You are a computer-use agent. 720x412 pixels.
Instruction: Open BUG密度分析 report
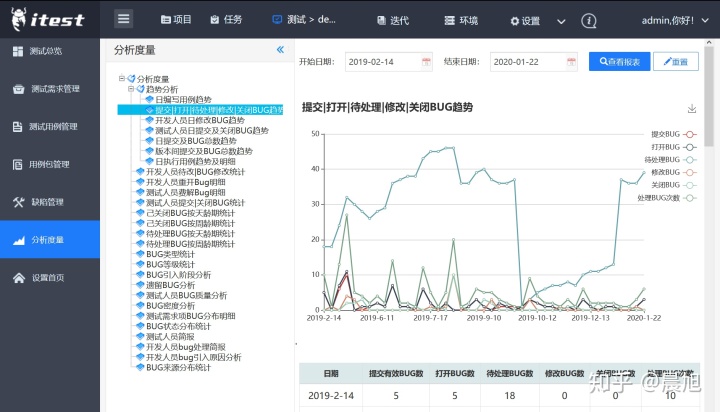pyautogui.click(x=170, y=306)
